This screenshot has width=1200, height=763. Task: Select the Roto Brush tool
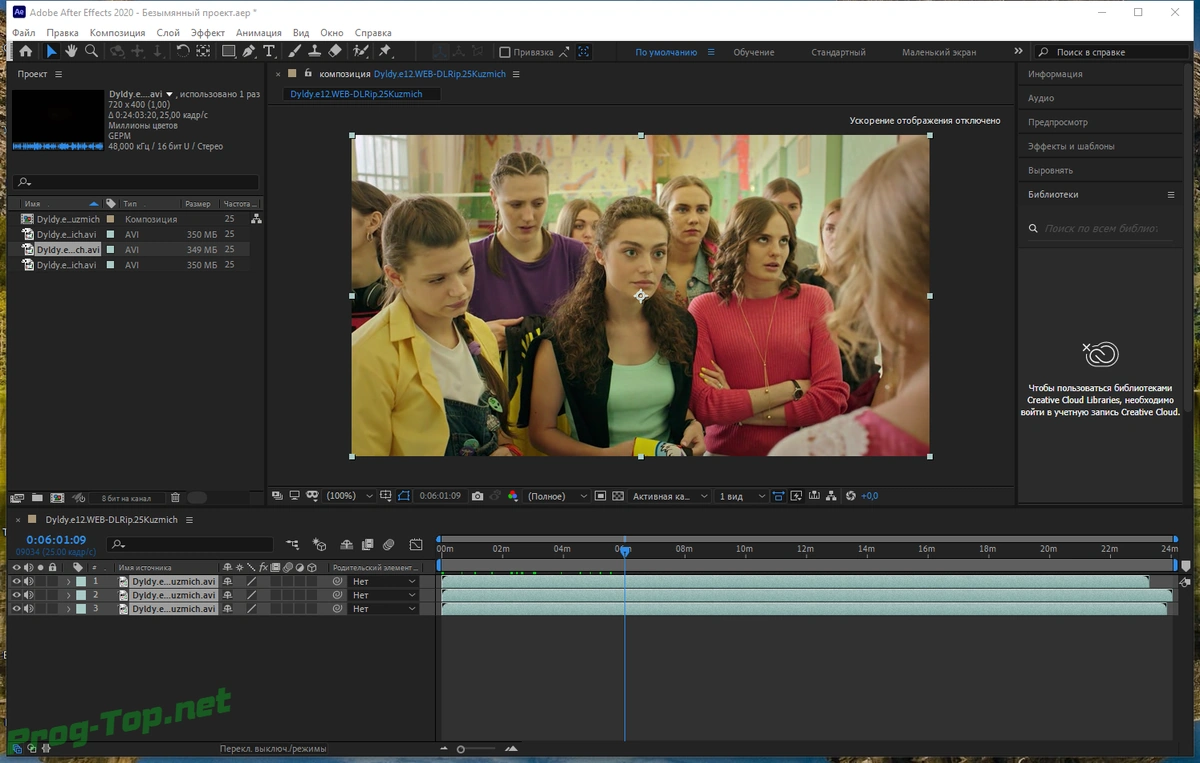click(361, 51)
